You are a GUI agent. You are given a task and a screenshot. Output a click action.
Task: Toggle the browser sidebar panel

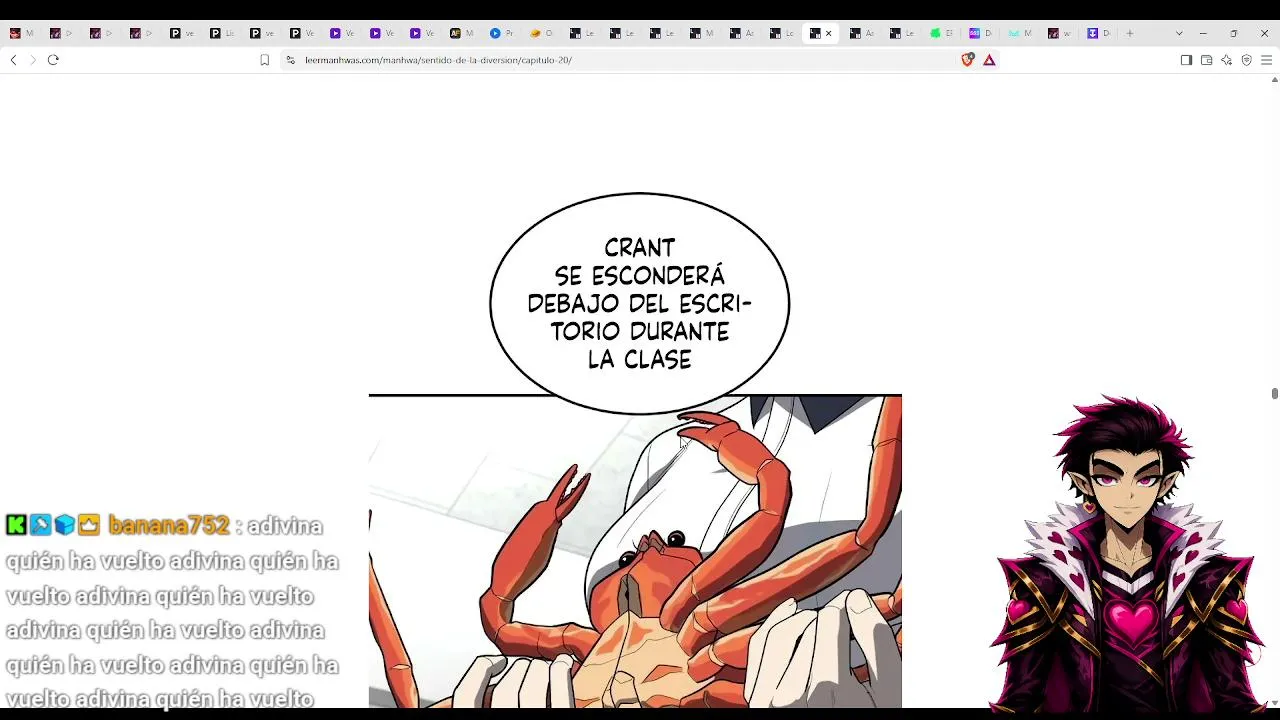(x=1186, y=60)
